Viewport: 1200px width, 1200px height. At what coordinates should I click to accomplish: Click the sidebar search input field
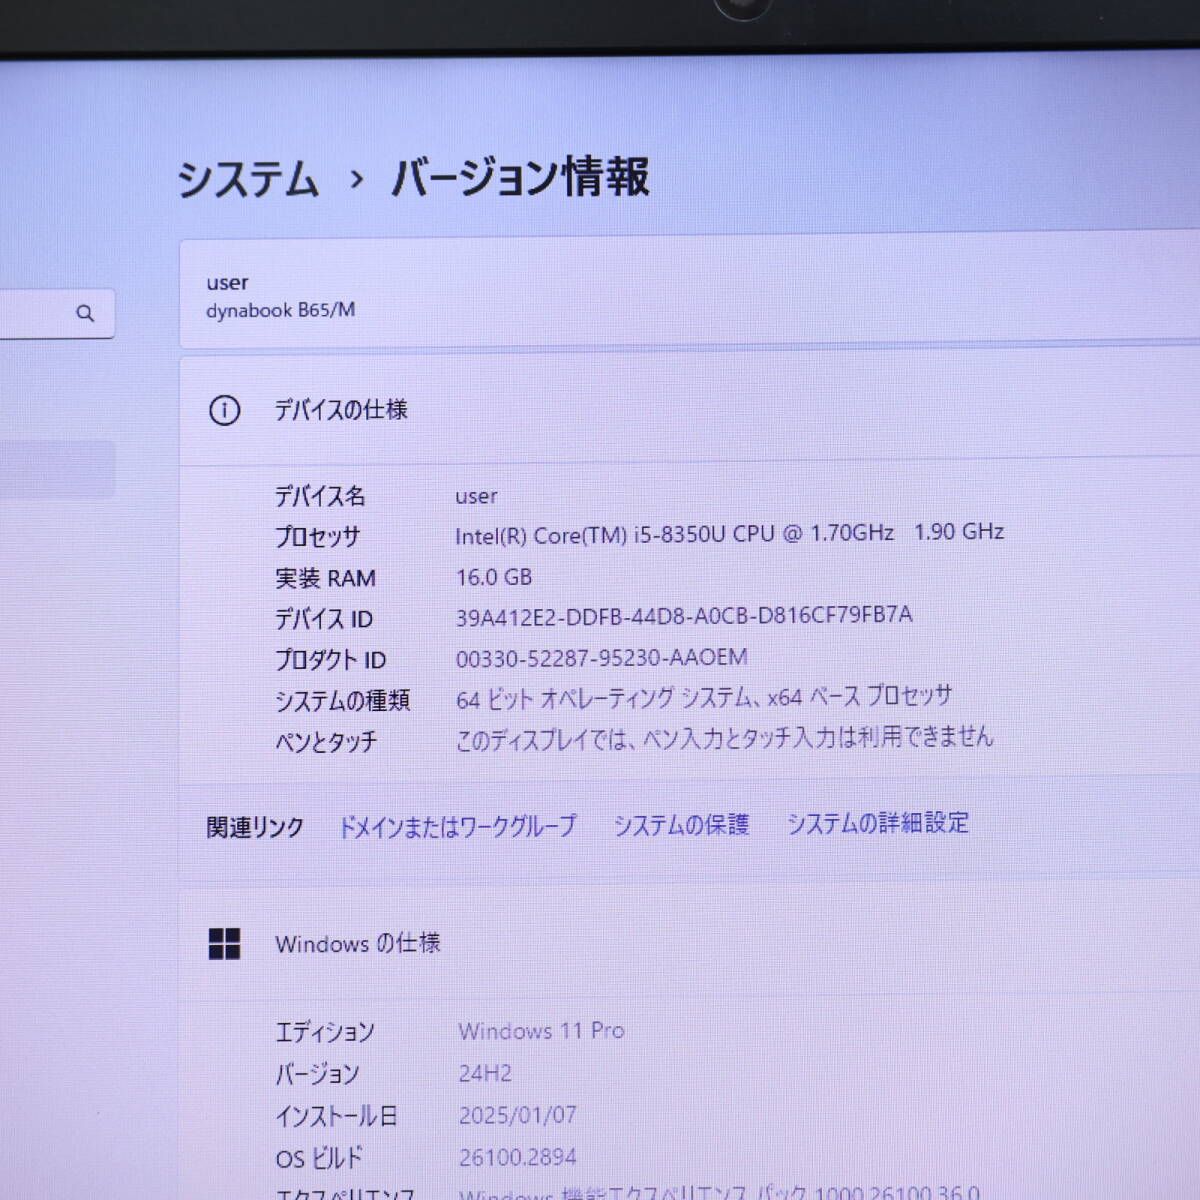coord(55,313)
